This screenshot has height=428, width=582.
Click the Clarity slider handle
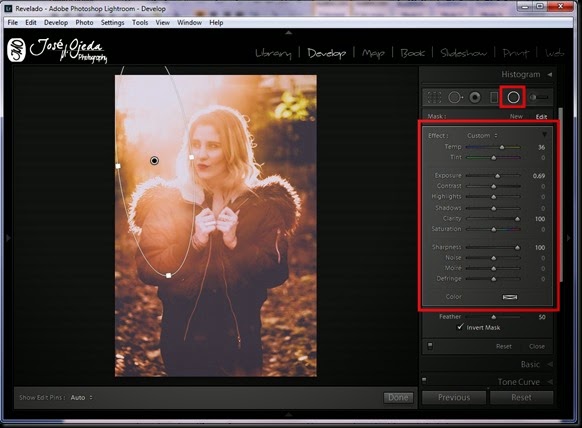(x=517, y=219)
